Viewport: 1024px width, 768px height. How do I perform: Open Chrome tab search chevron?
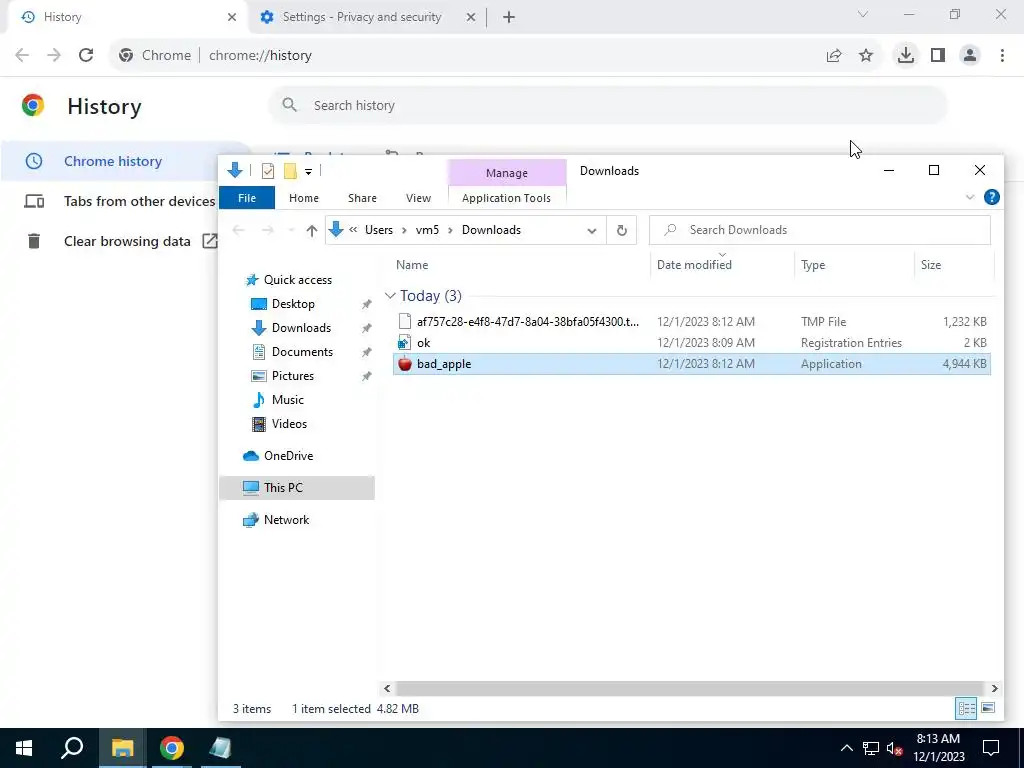pyautogui.click(x=863, y=14)
